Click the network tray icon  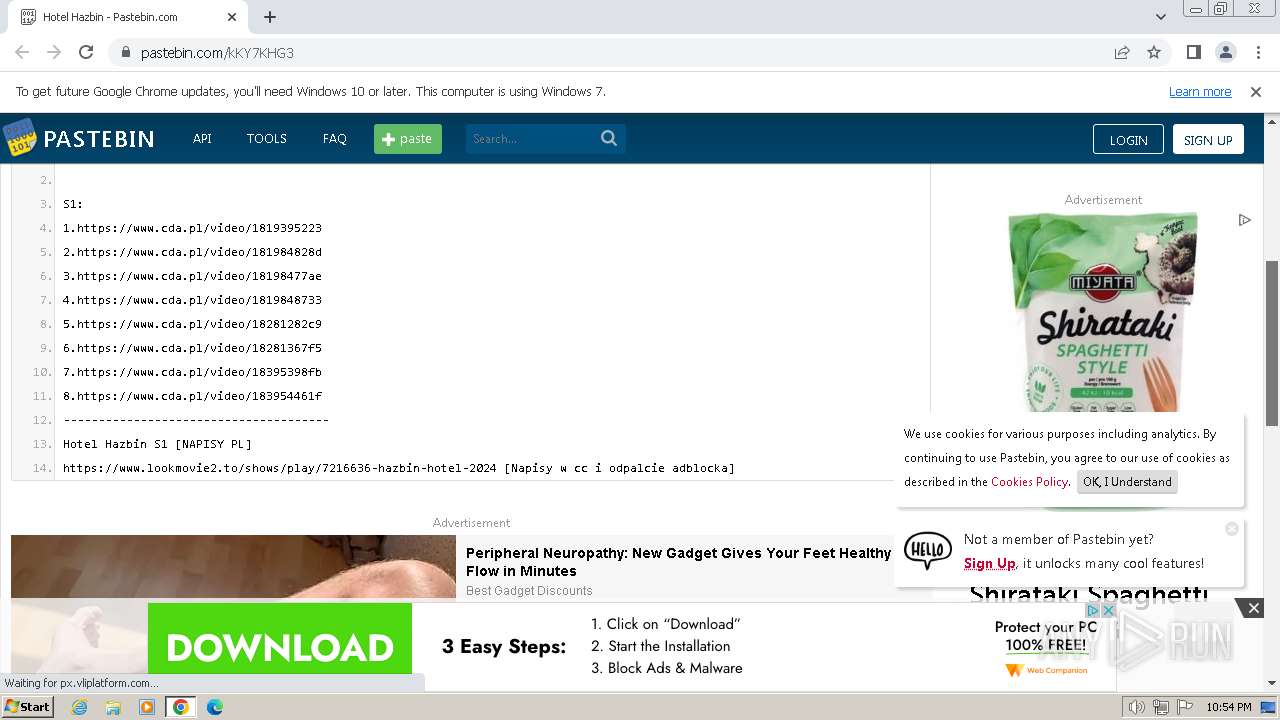(1161, 707)
